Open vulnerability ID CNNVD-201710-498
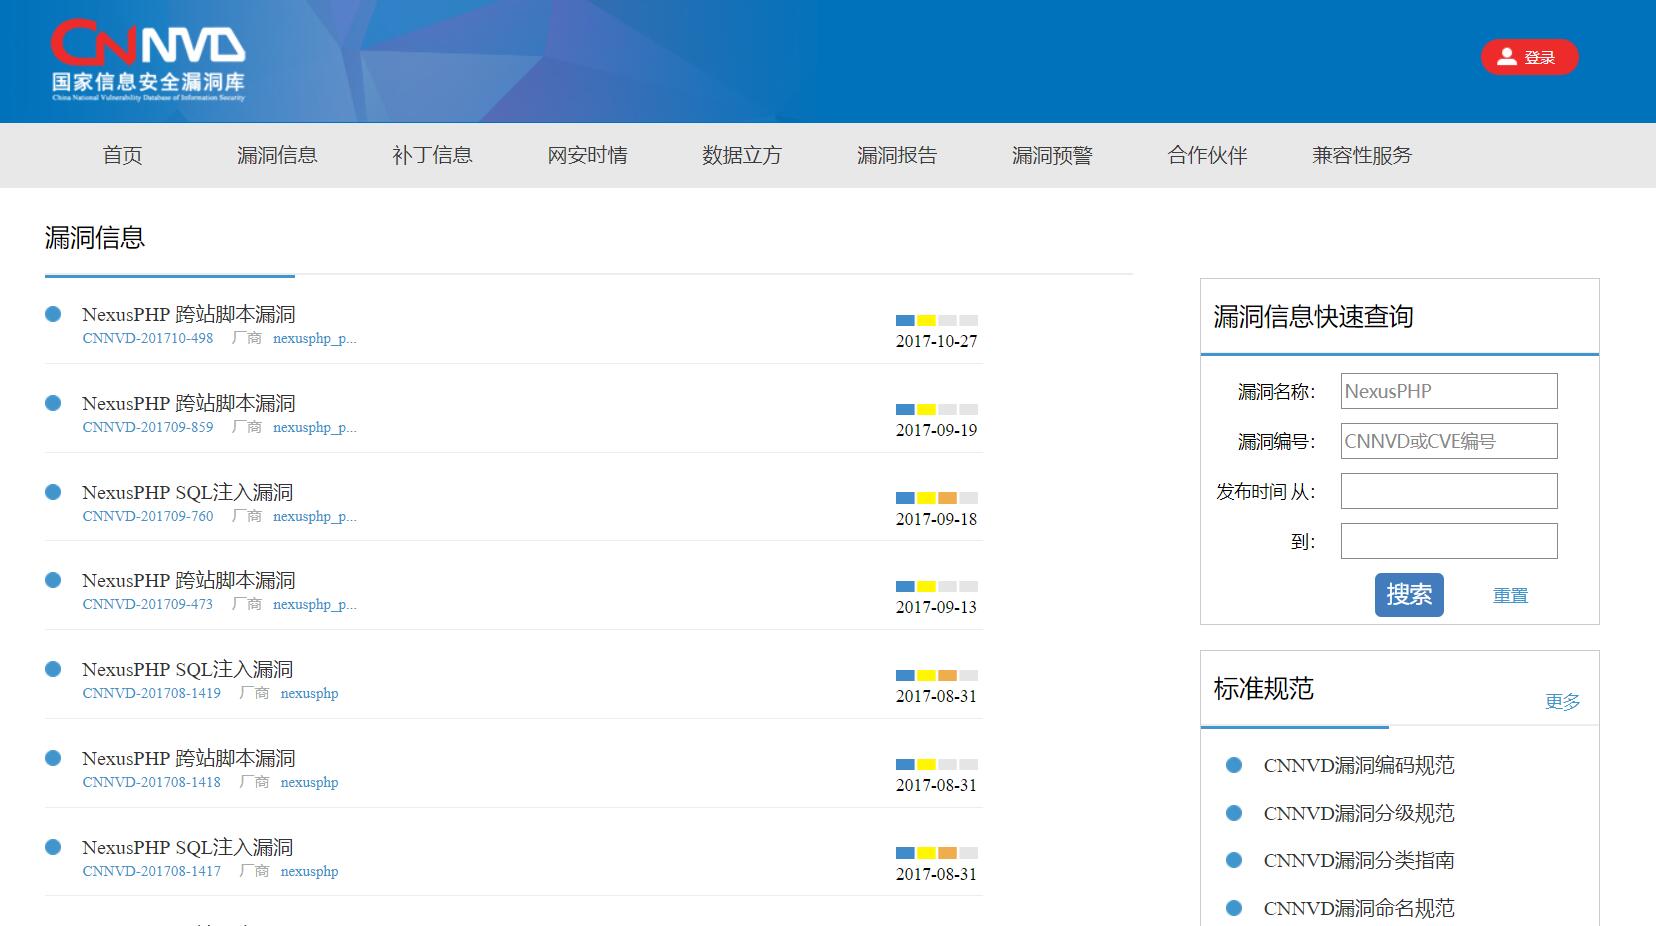Viewport: 1656px width, 926px height. tap(148, 338)
